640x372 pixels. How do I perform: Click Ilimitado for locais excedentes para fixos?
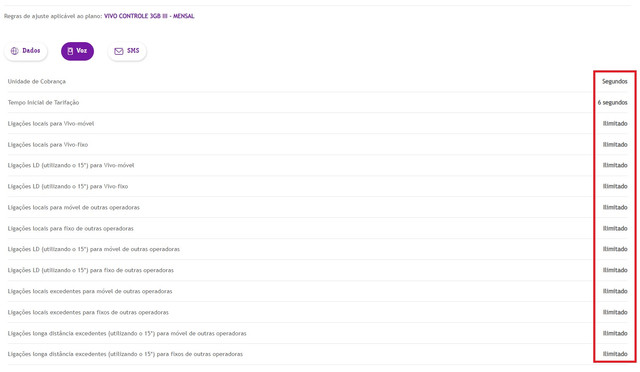[615, 312]
